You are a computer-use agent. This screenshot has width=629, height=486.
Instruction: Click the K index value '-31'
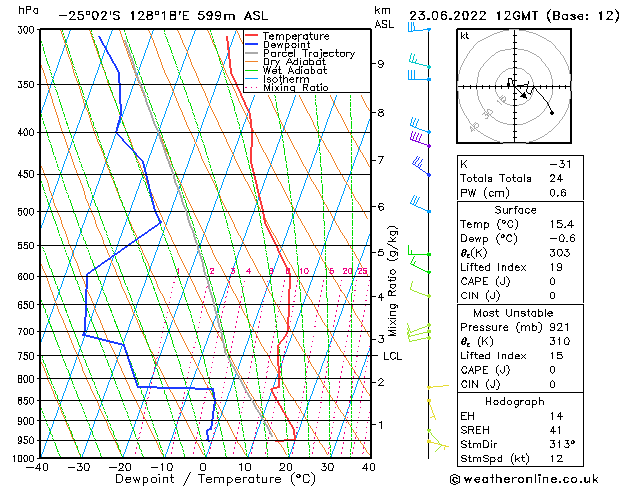click(560, 164)
